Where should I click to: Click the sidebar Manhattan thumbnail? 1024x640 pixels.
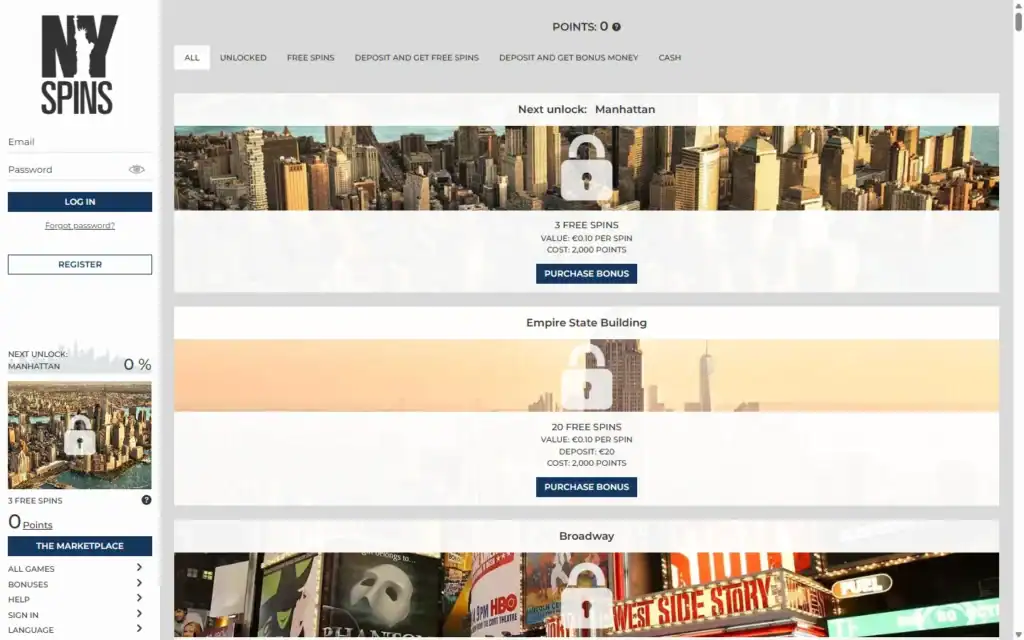pos(80,435)
